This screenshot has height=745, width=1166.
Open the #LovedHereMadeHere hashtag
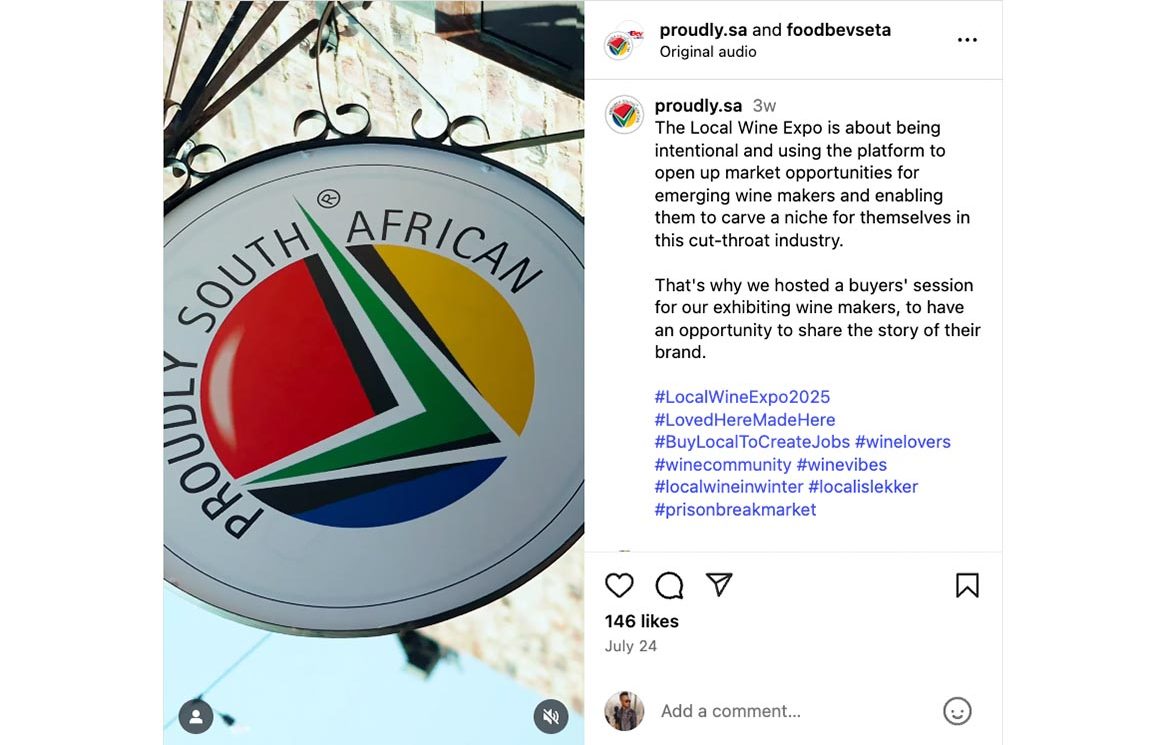tap(745, 420)
